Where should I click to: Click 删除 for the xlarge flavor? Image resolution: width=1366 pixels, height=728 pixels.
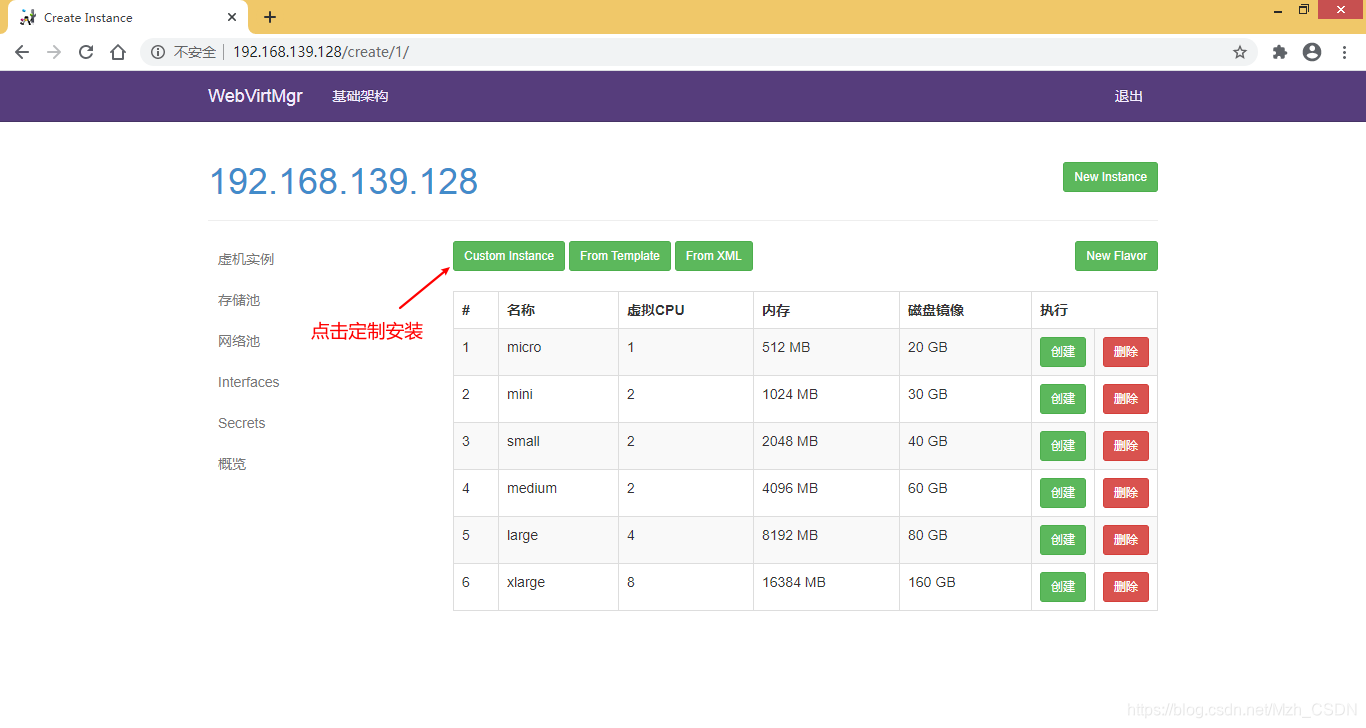coord(1126,587)
